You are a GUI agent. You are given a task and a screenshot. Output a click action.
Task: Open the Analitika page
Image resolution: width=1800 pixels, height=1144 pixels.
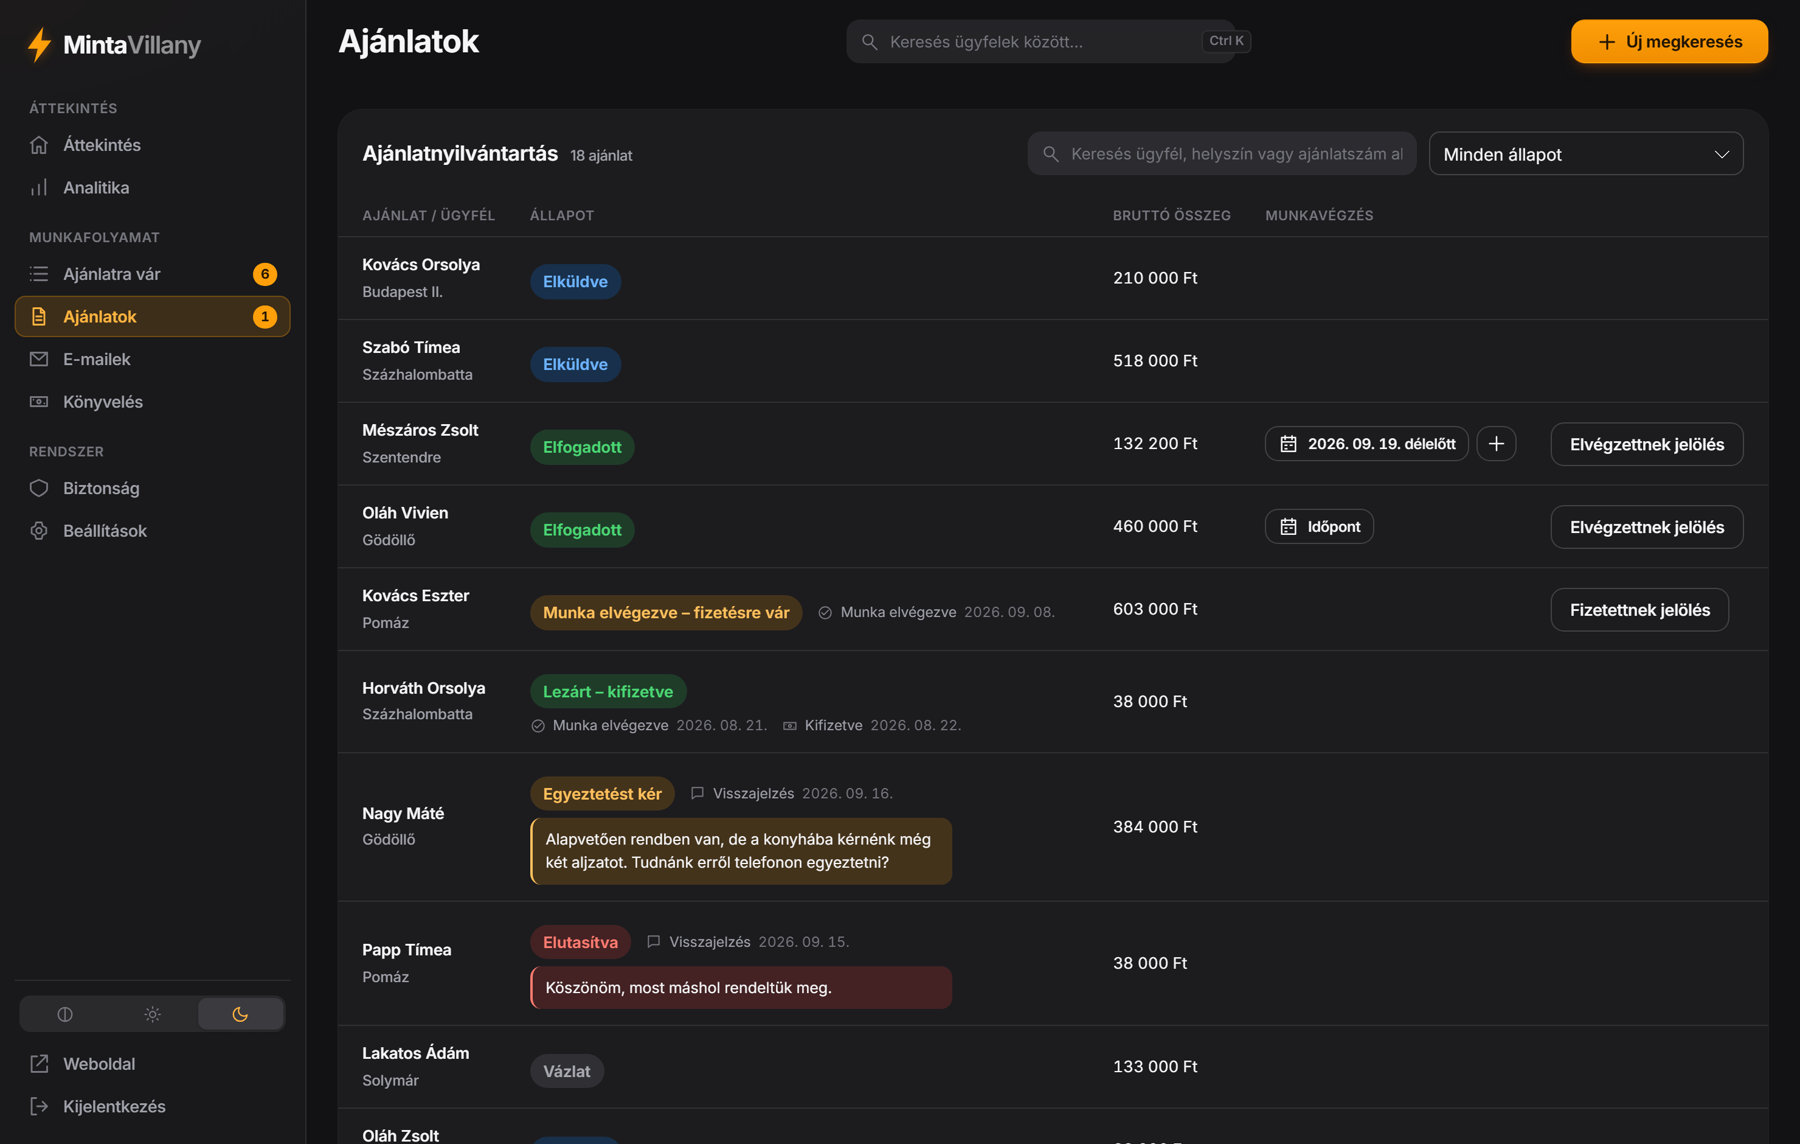(x=152, y=188)
